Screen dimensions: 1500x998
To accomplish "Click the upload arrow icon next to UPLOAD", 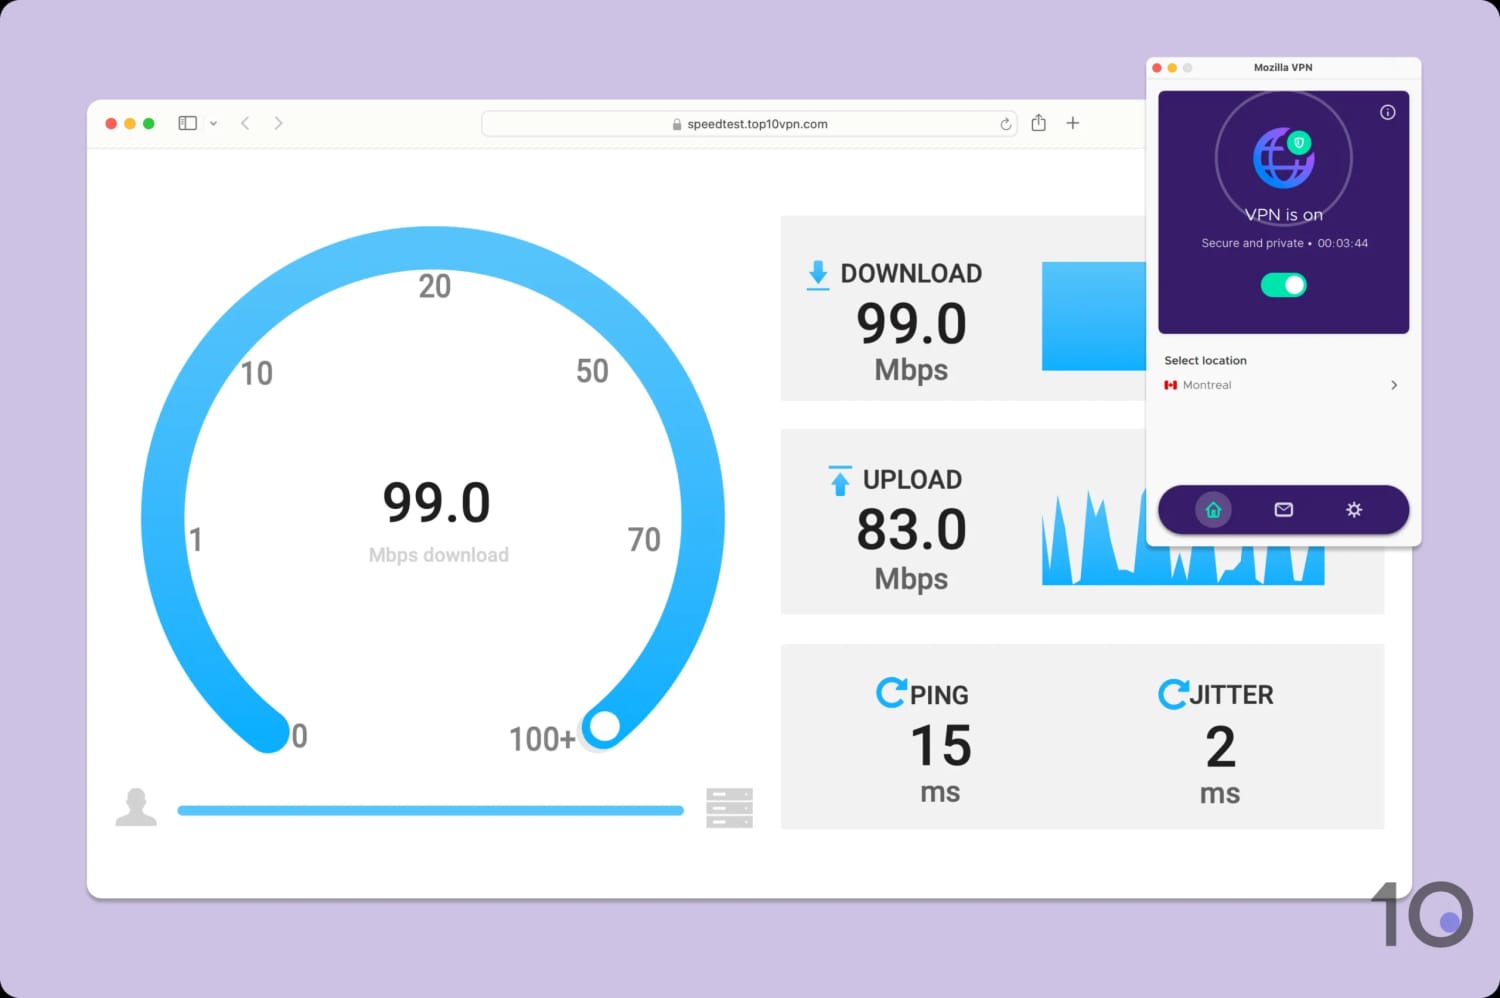I will click(x=838, y=479).
